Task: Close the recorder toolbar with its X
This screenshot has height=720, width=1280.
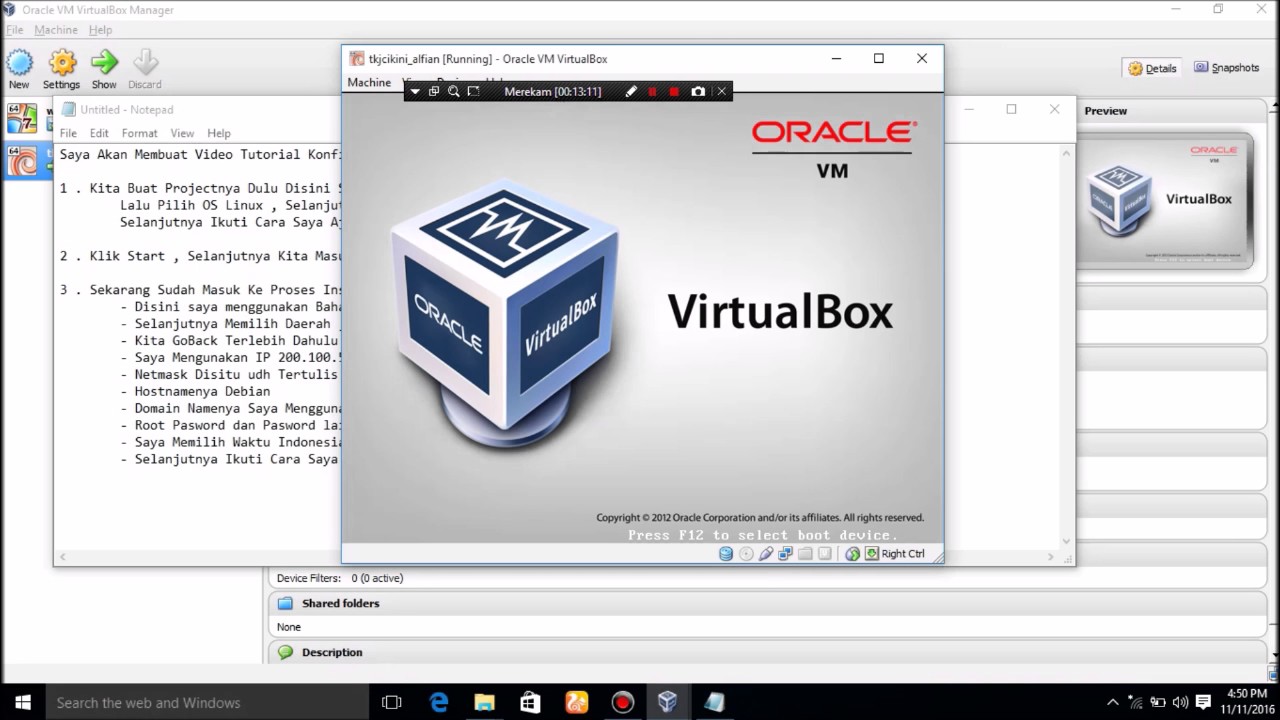Action: (721, 91)
